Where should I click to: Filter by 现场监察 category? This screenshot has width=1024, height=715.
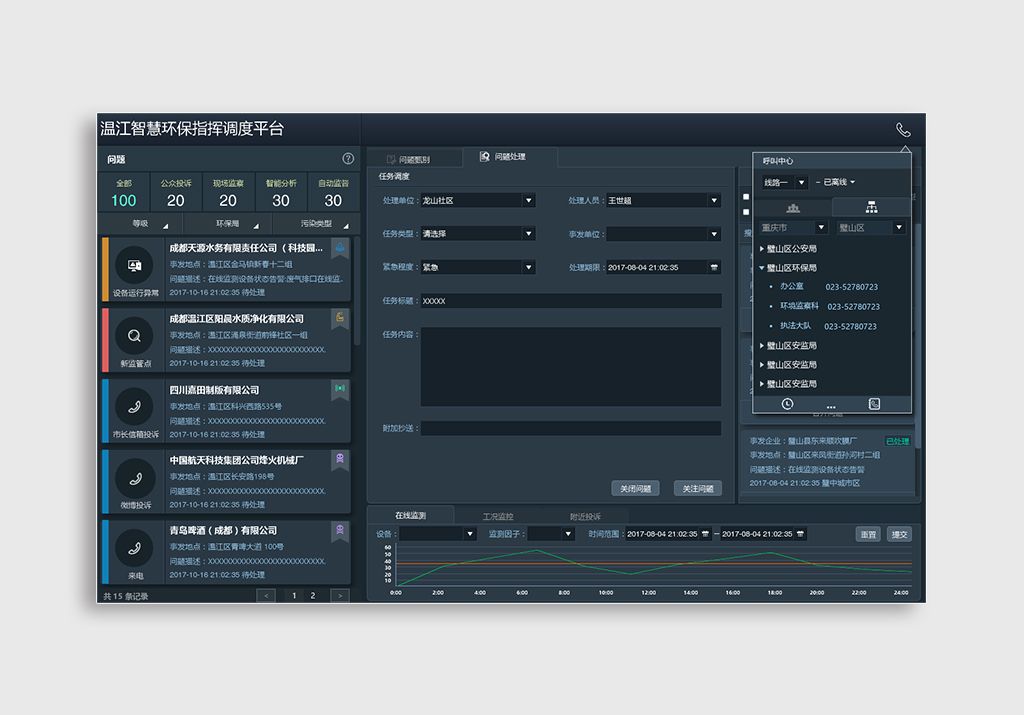click(x=228, y=193)
